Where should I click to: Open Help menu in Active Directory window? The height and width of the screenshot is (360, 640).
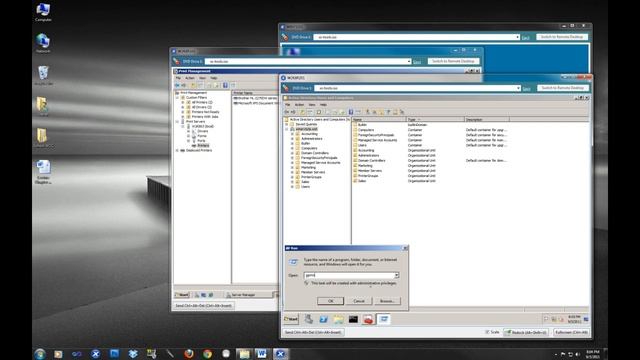(323, 105)
